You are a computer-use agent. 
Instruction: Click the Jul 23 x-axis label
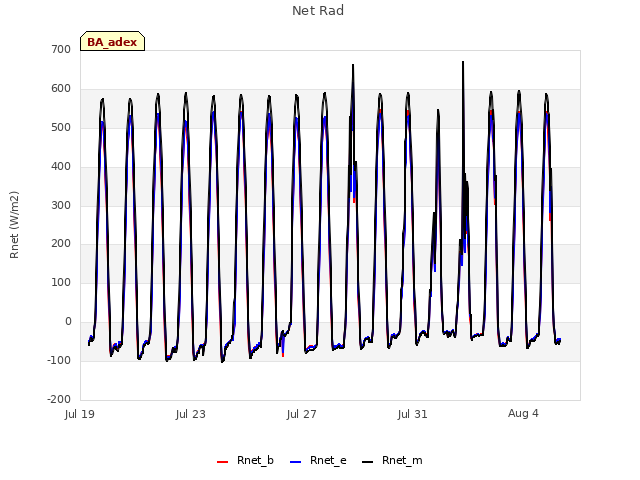tap(191, 414)
